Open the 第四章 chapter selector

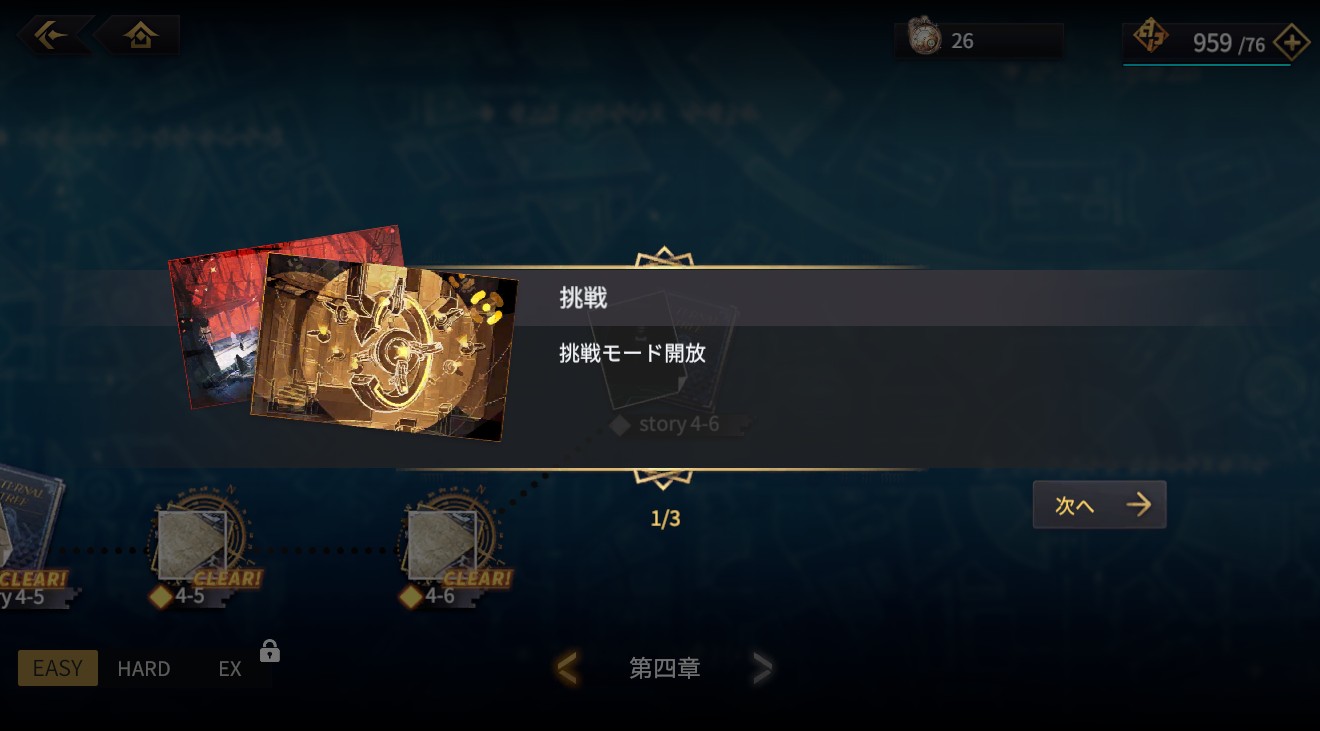(664, 668)
